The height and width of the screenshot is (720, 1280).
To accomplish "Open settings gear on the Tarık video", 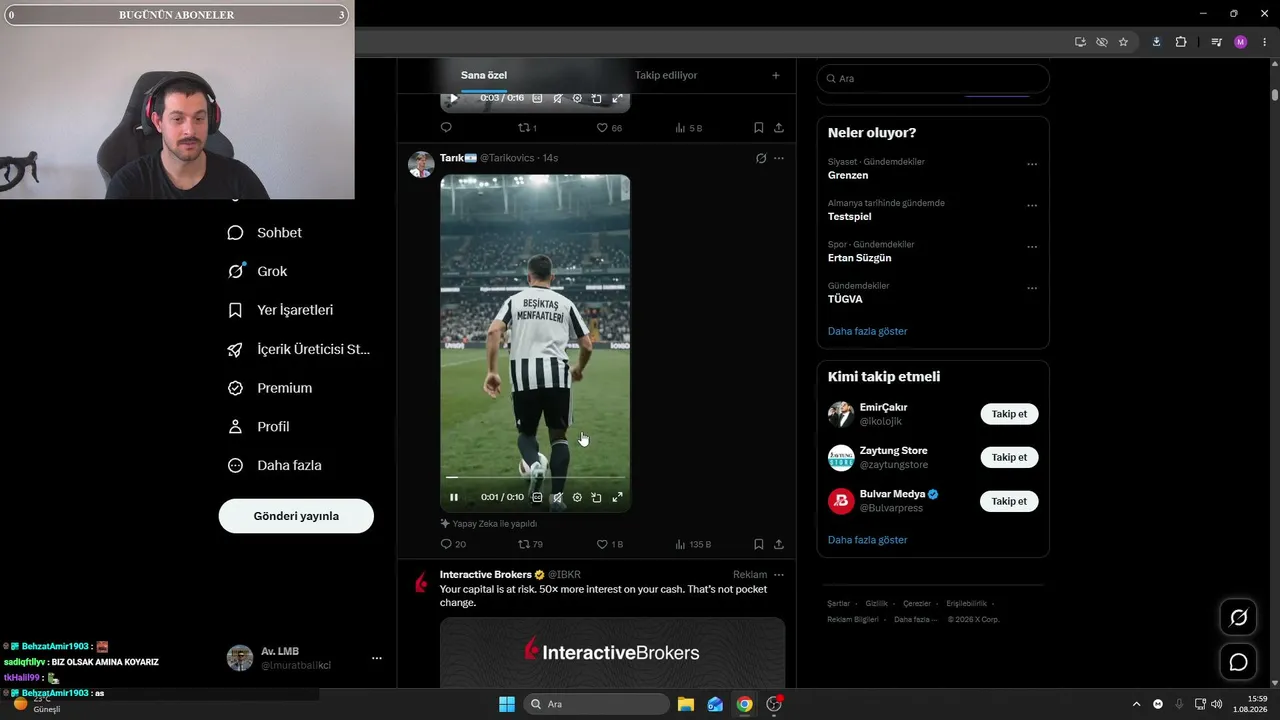I will [x=577, y=497].
